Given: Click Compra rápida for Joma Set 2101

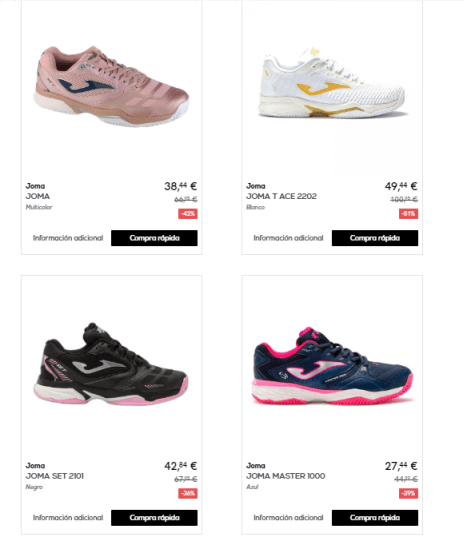Looking at the screenshot, I should (154, 518).
